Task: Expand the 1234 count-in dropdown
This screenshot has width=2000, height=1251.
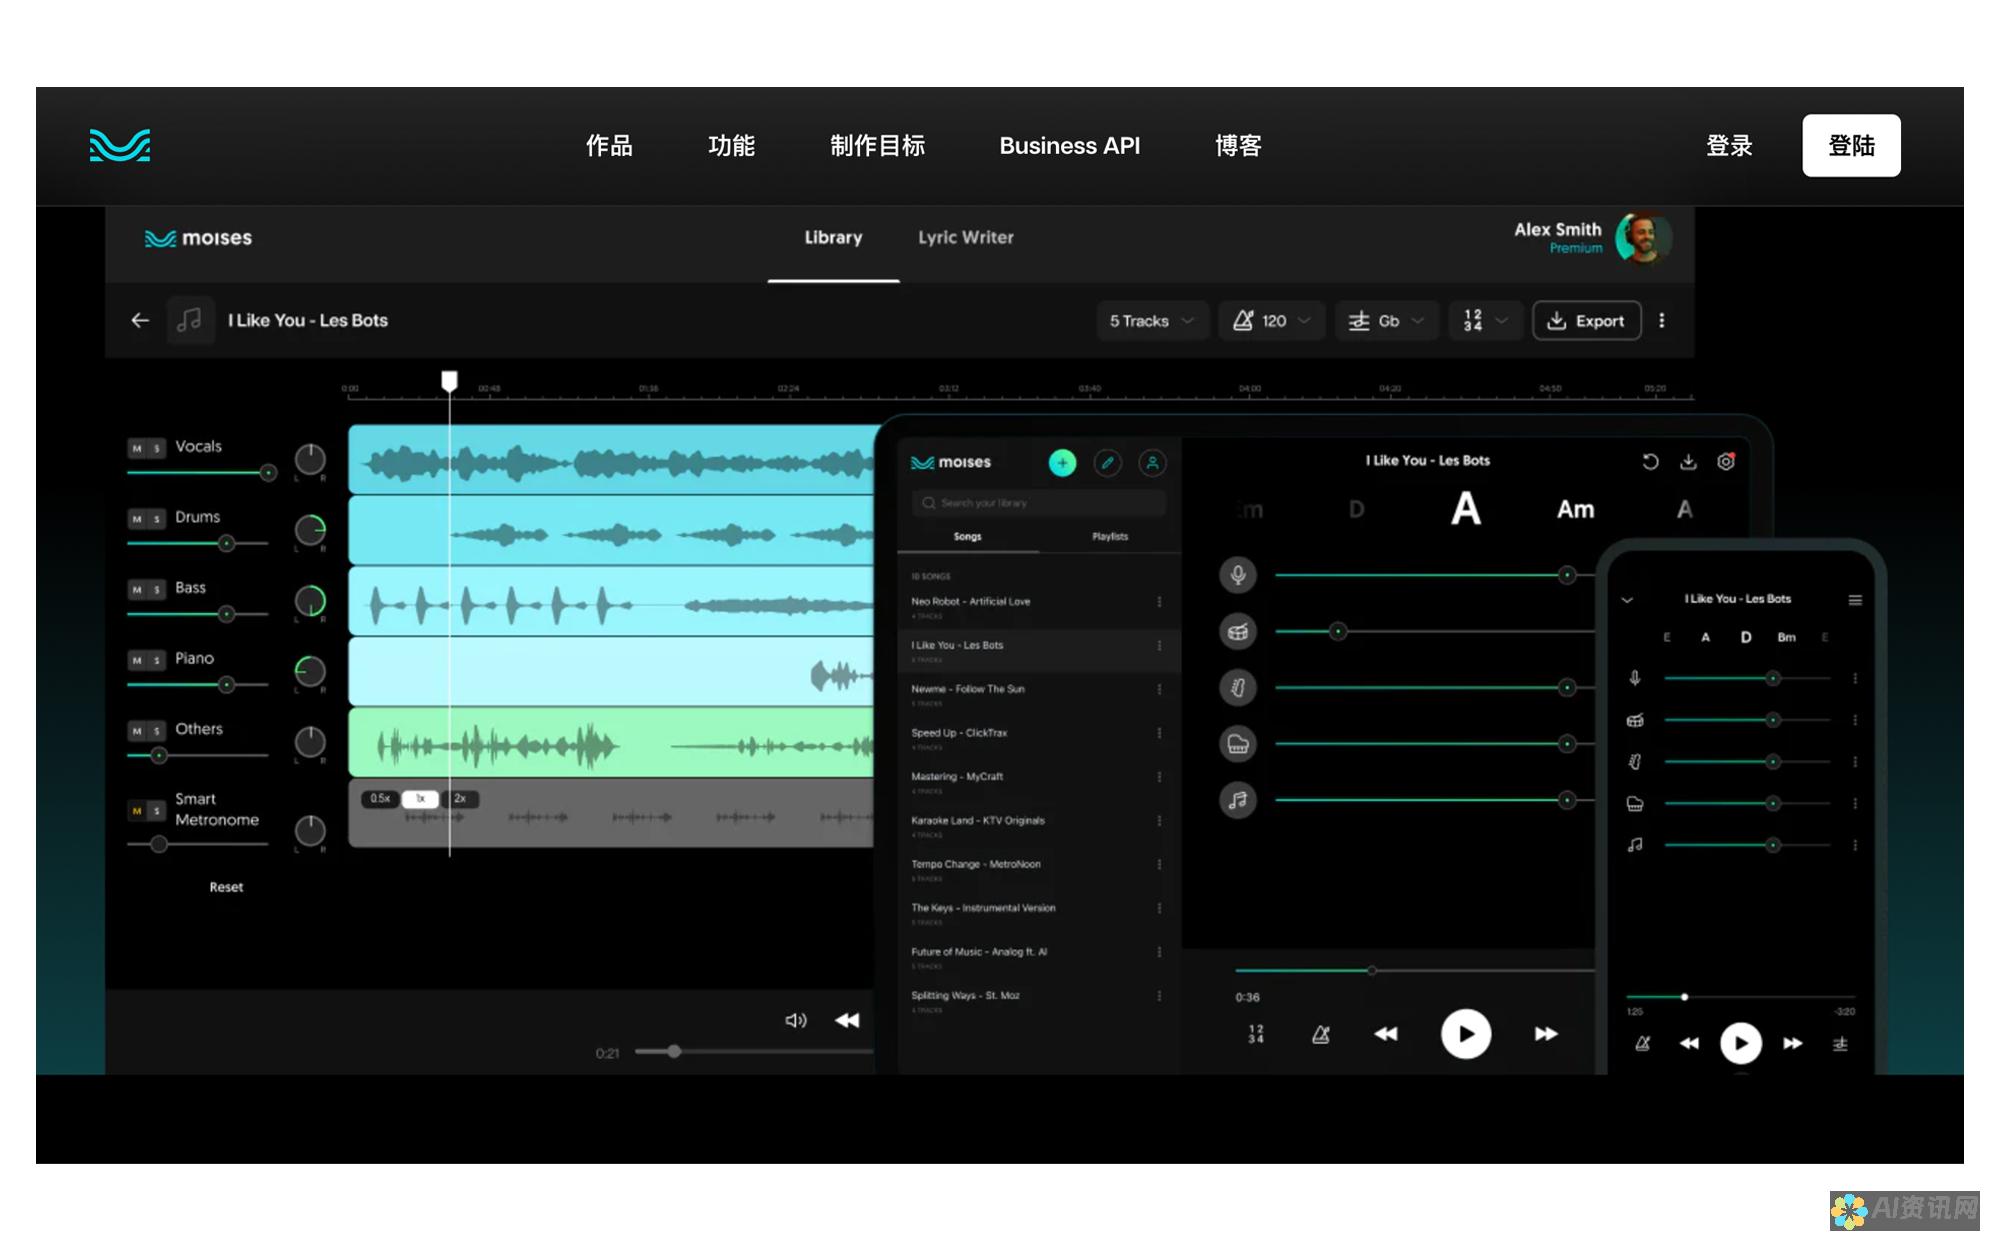Action: click(x=1485, y=321)
